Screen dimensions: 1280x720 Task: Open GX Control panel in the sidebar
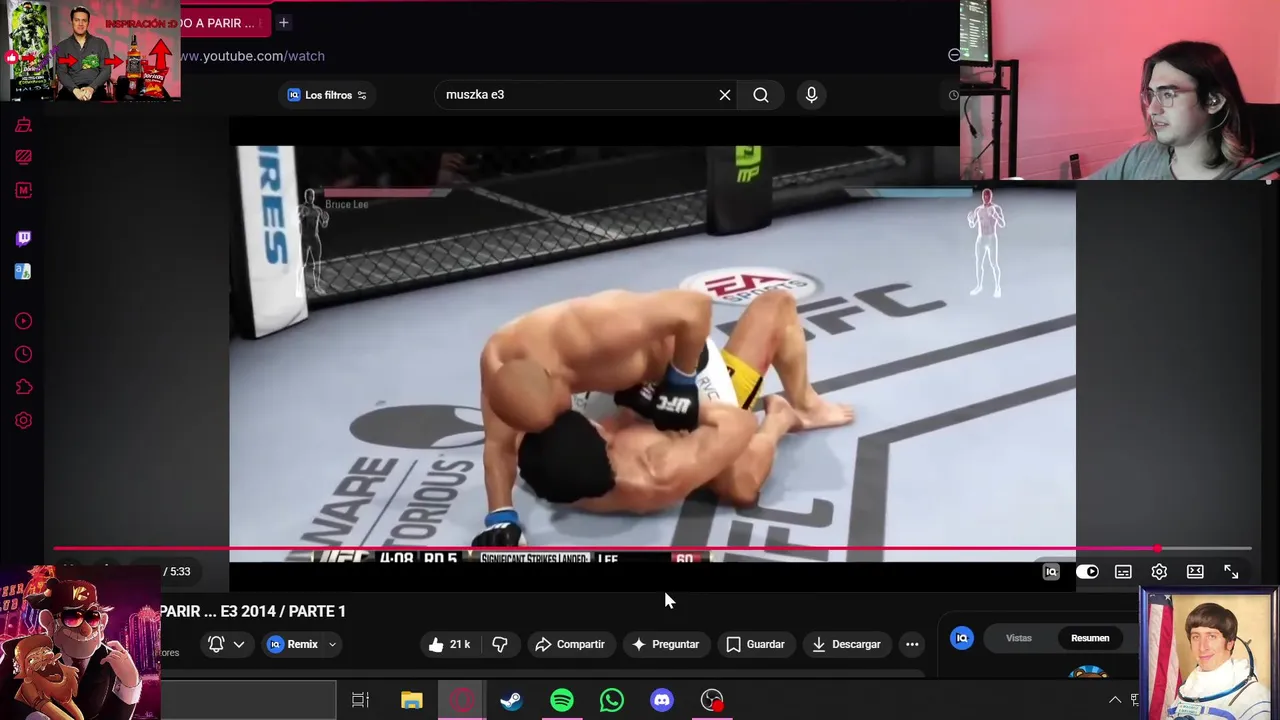tap(23, 157)
